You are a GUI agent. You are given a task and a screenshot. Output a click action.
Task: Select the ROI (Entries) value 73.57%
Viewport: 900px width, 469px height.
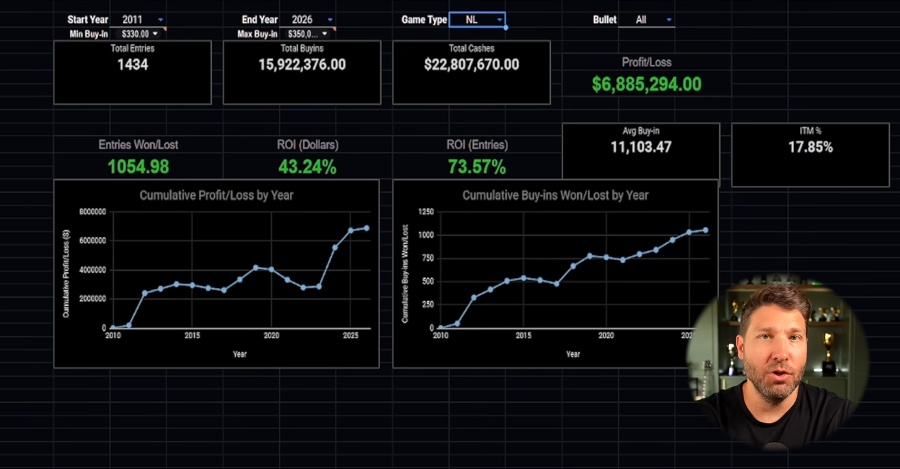(477, 166)
